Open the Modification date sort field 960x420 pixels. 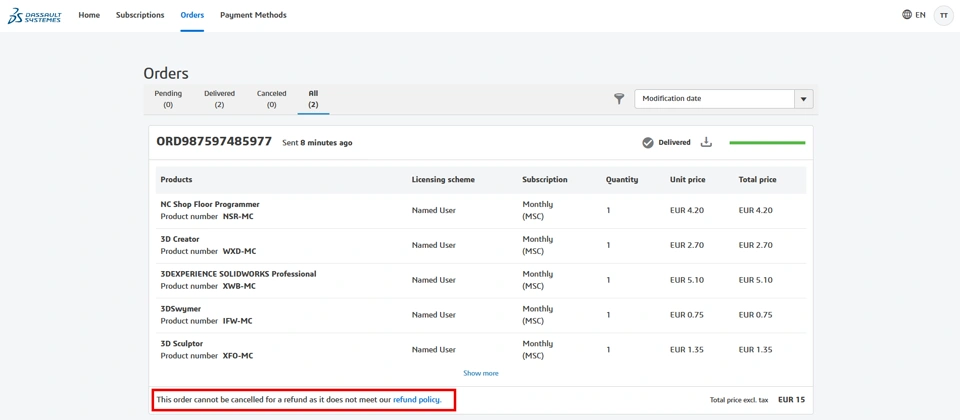pyautogui.click(x=714, y=99)
